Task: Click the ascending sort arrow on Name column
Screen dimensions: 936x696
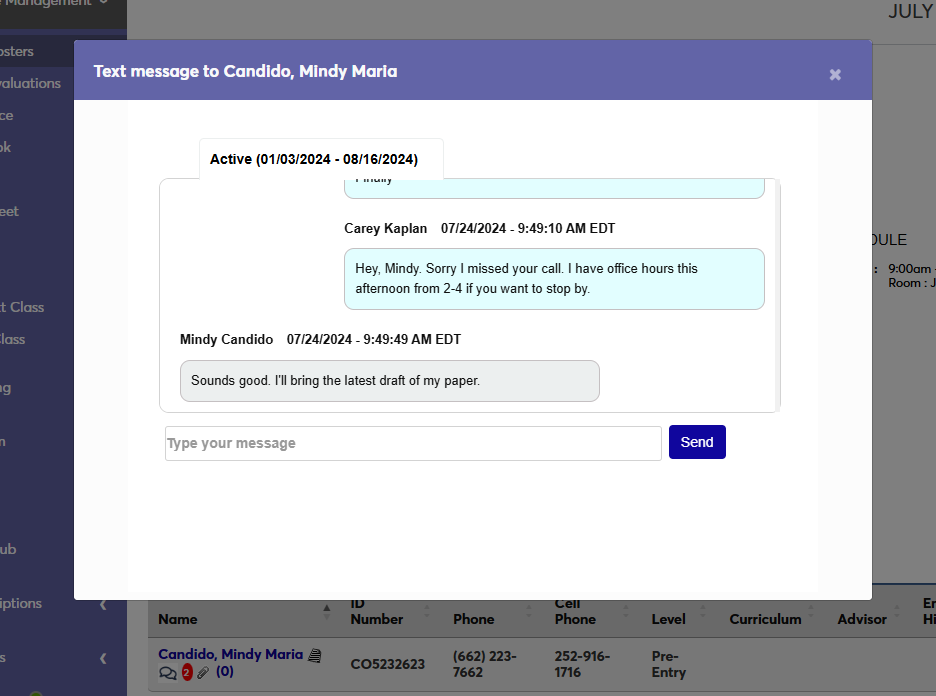Action: pos(326,606)
